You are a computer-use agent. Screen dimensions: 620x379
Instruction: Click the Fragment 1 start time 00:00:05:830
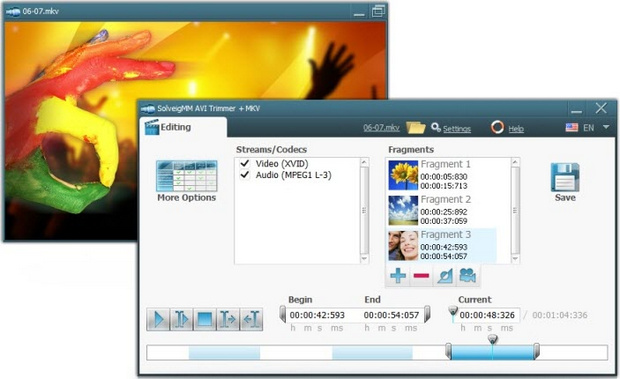[444, 177]
